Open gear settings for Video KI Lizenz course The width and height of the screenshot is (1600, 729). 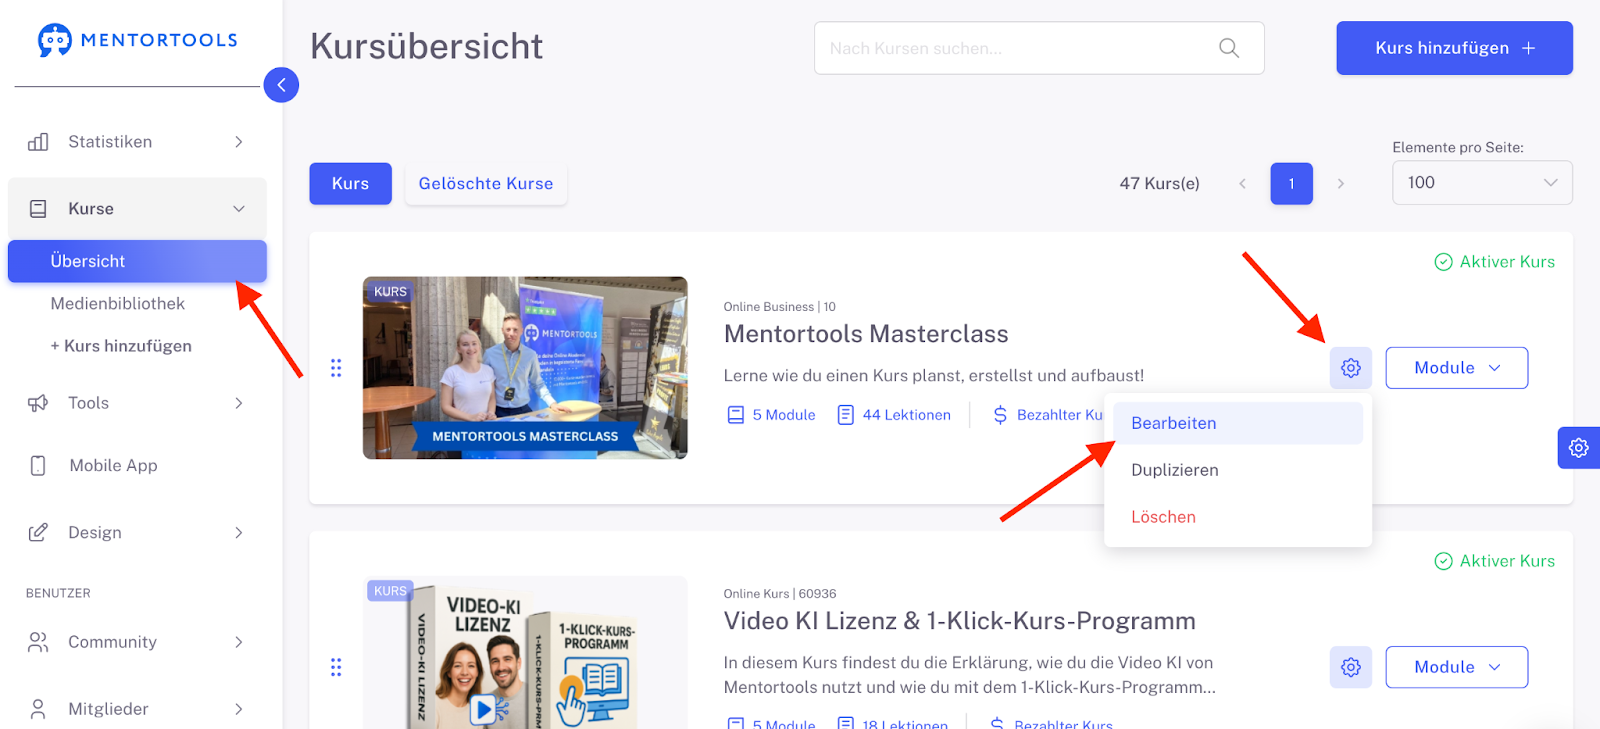coord(1351,667)
